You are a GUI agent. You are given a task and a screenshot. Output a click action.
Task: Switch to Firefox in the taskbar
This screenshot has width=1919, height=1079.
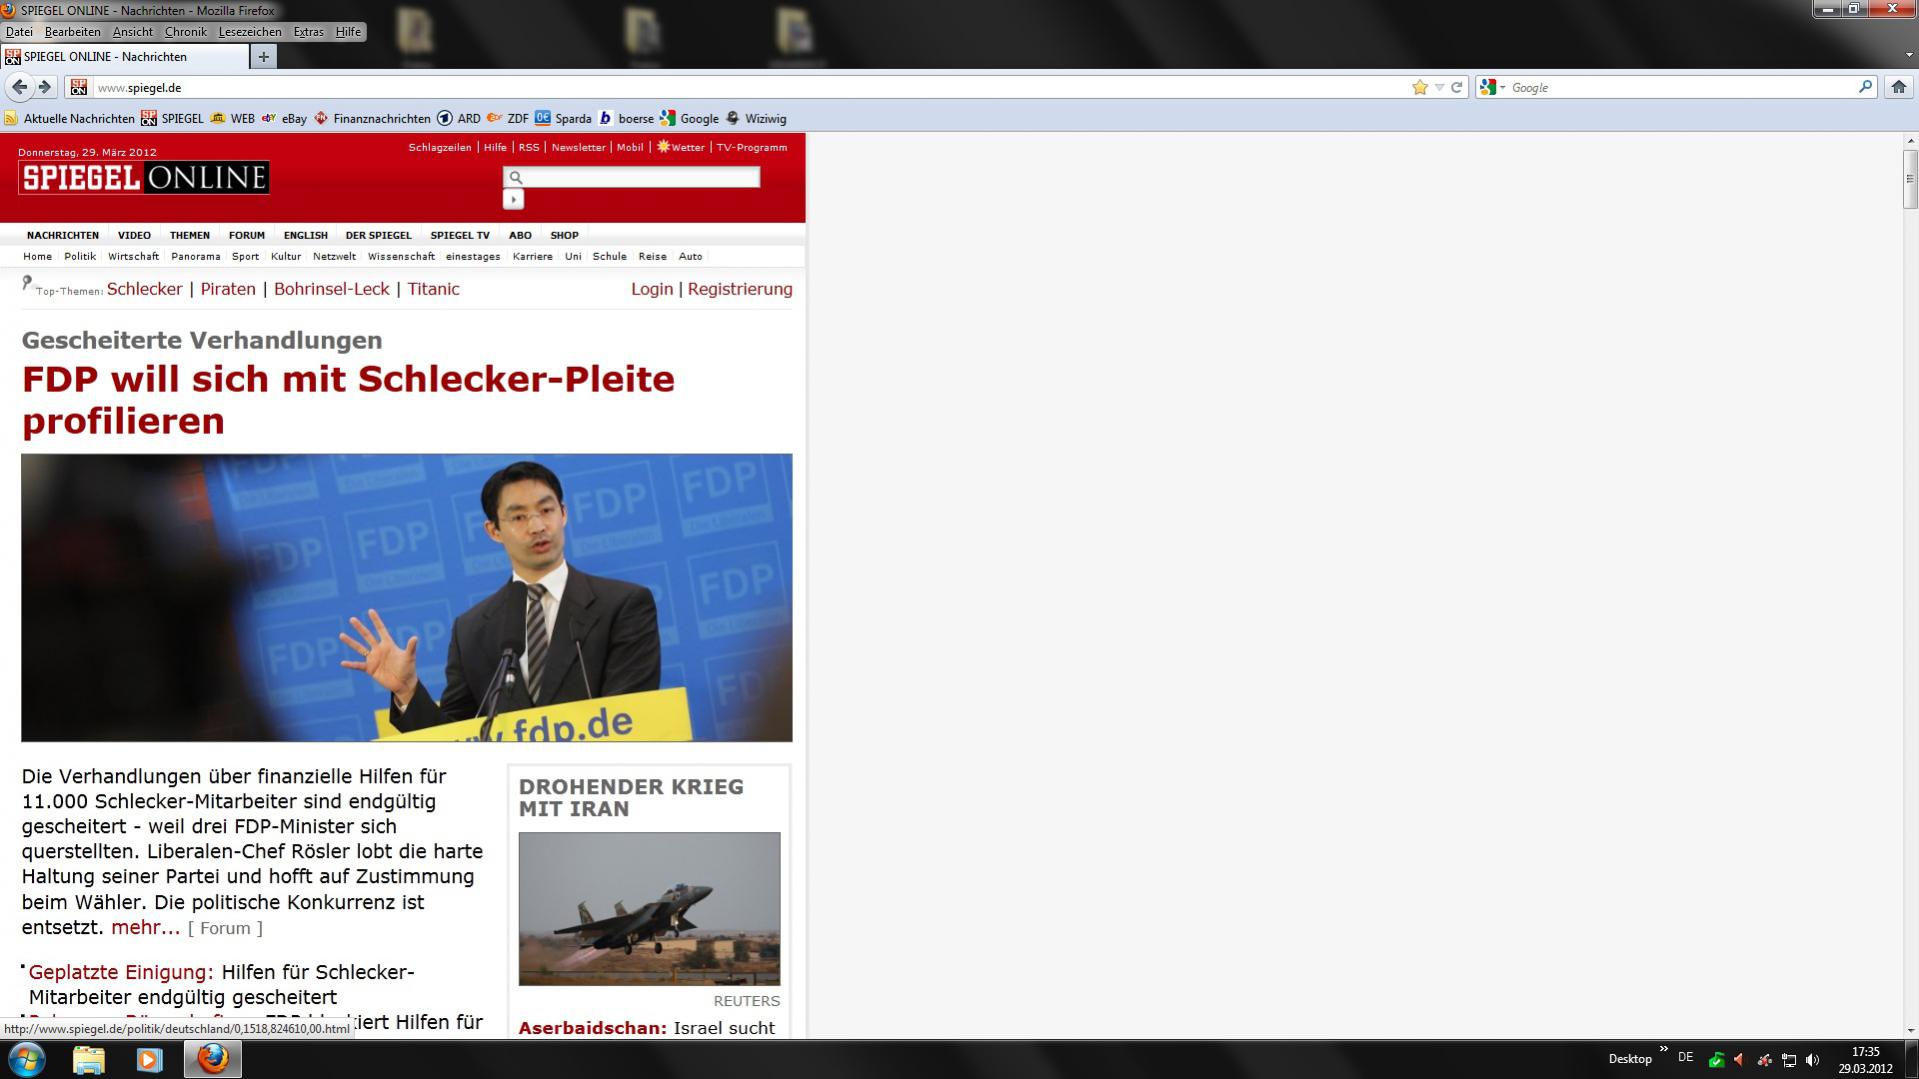coord(212,1059)
